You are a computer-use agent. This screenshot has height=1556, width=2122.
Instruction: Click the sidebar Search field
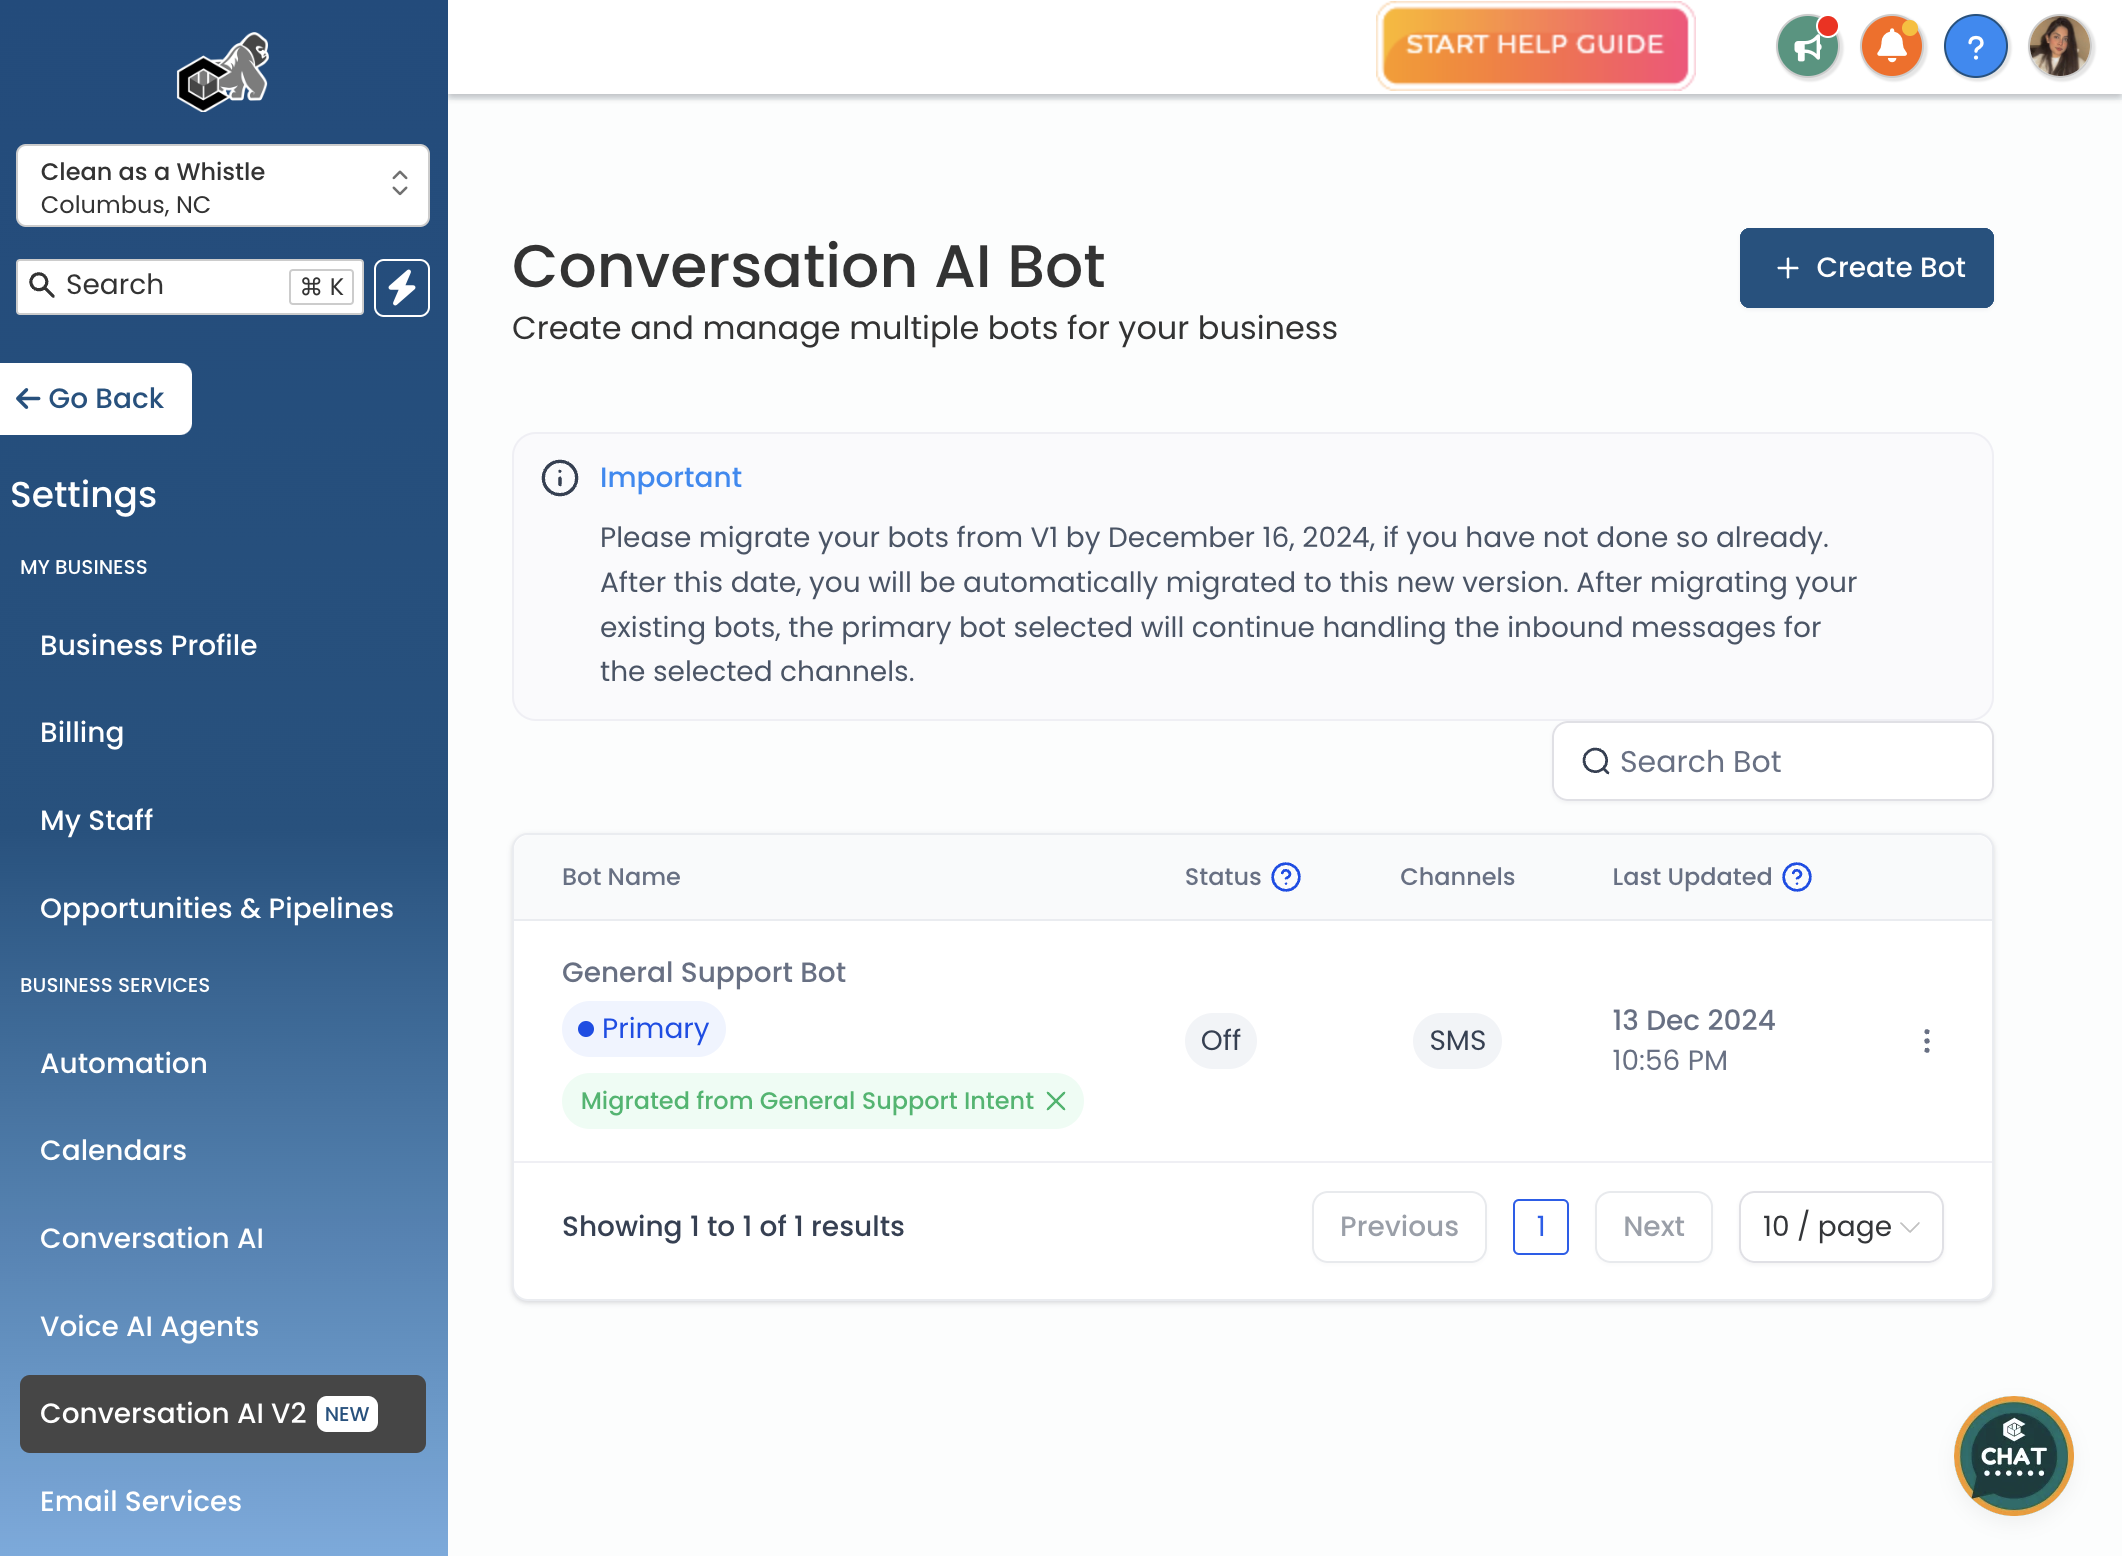pyautogui.click(x=190, y=287)
